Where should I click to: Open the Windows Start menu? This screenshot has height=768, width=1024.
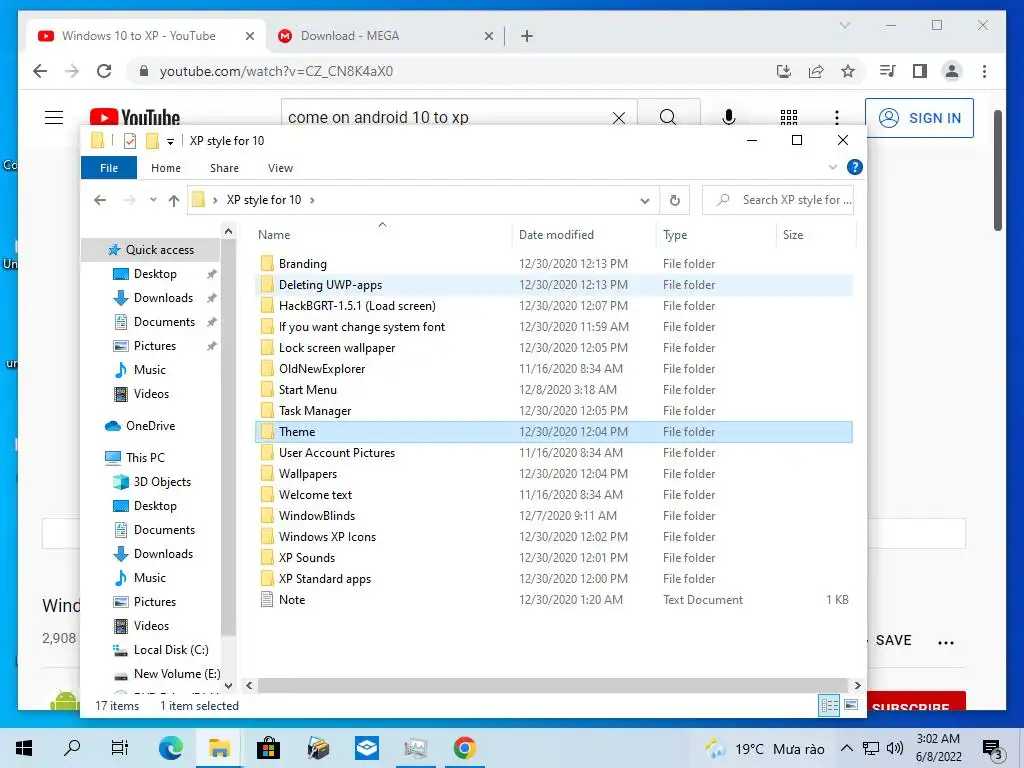(x=24, y=748)
